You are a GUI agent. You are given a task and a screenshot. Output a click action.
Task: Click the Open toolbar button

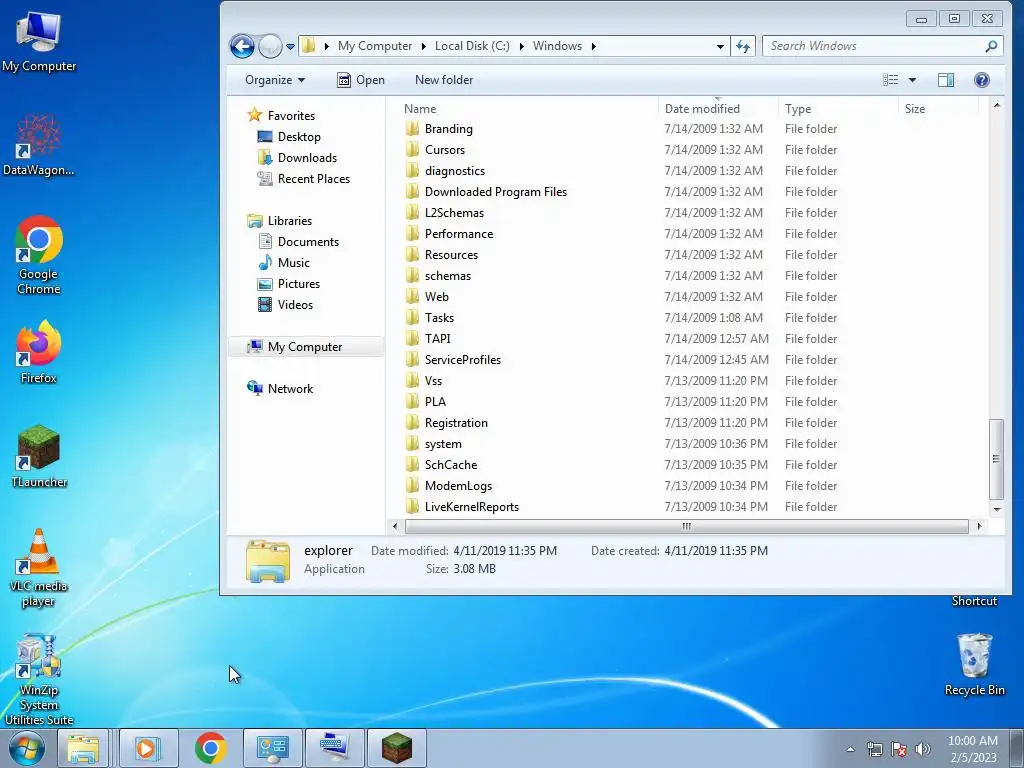coord(361,80)
